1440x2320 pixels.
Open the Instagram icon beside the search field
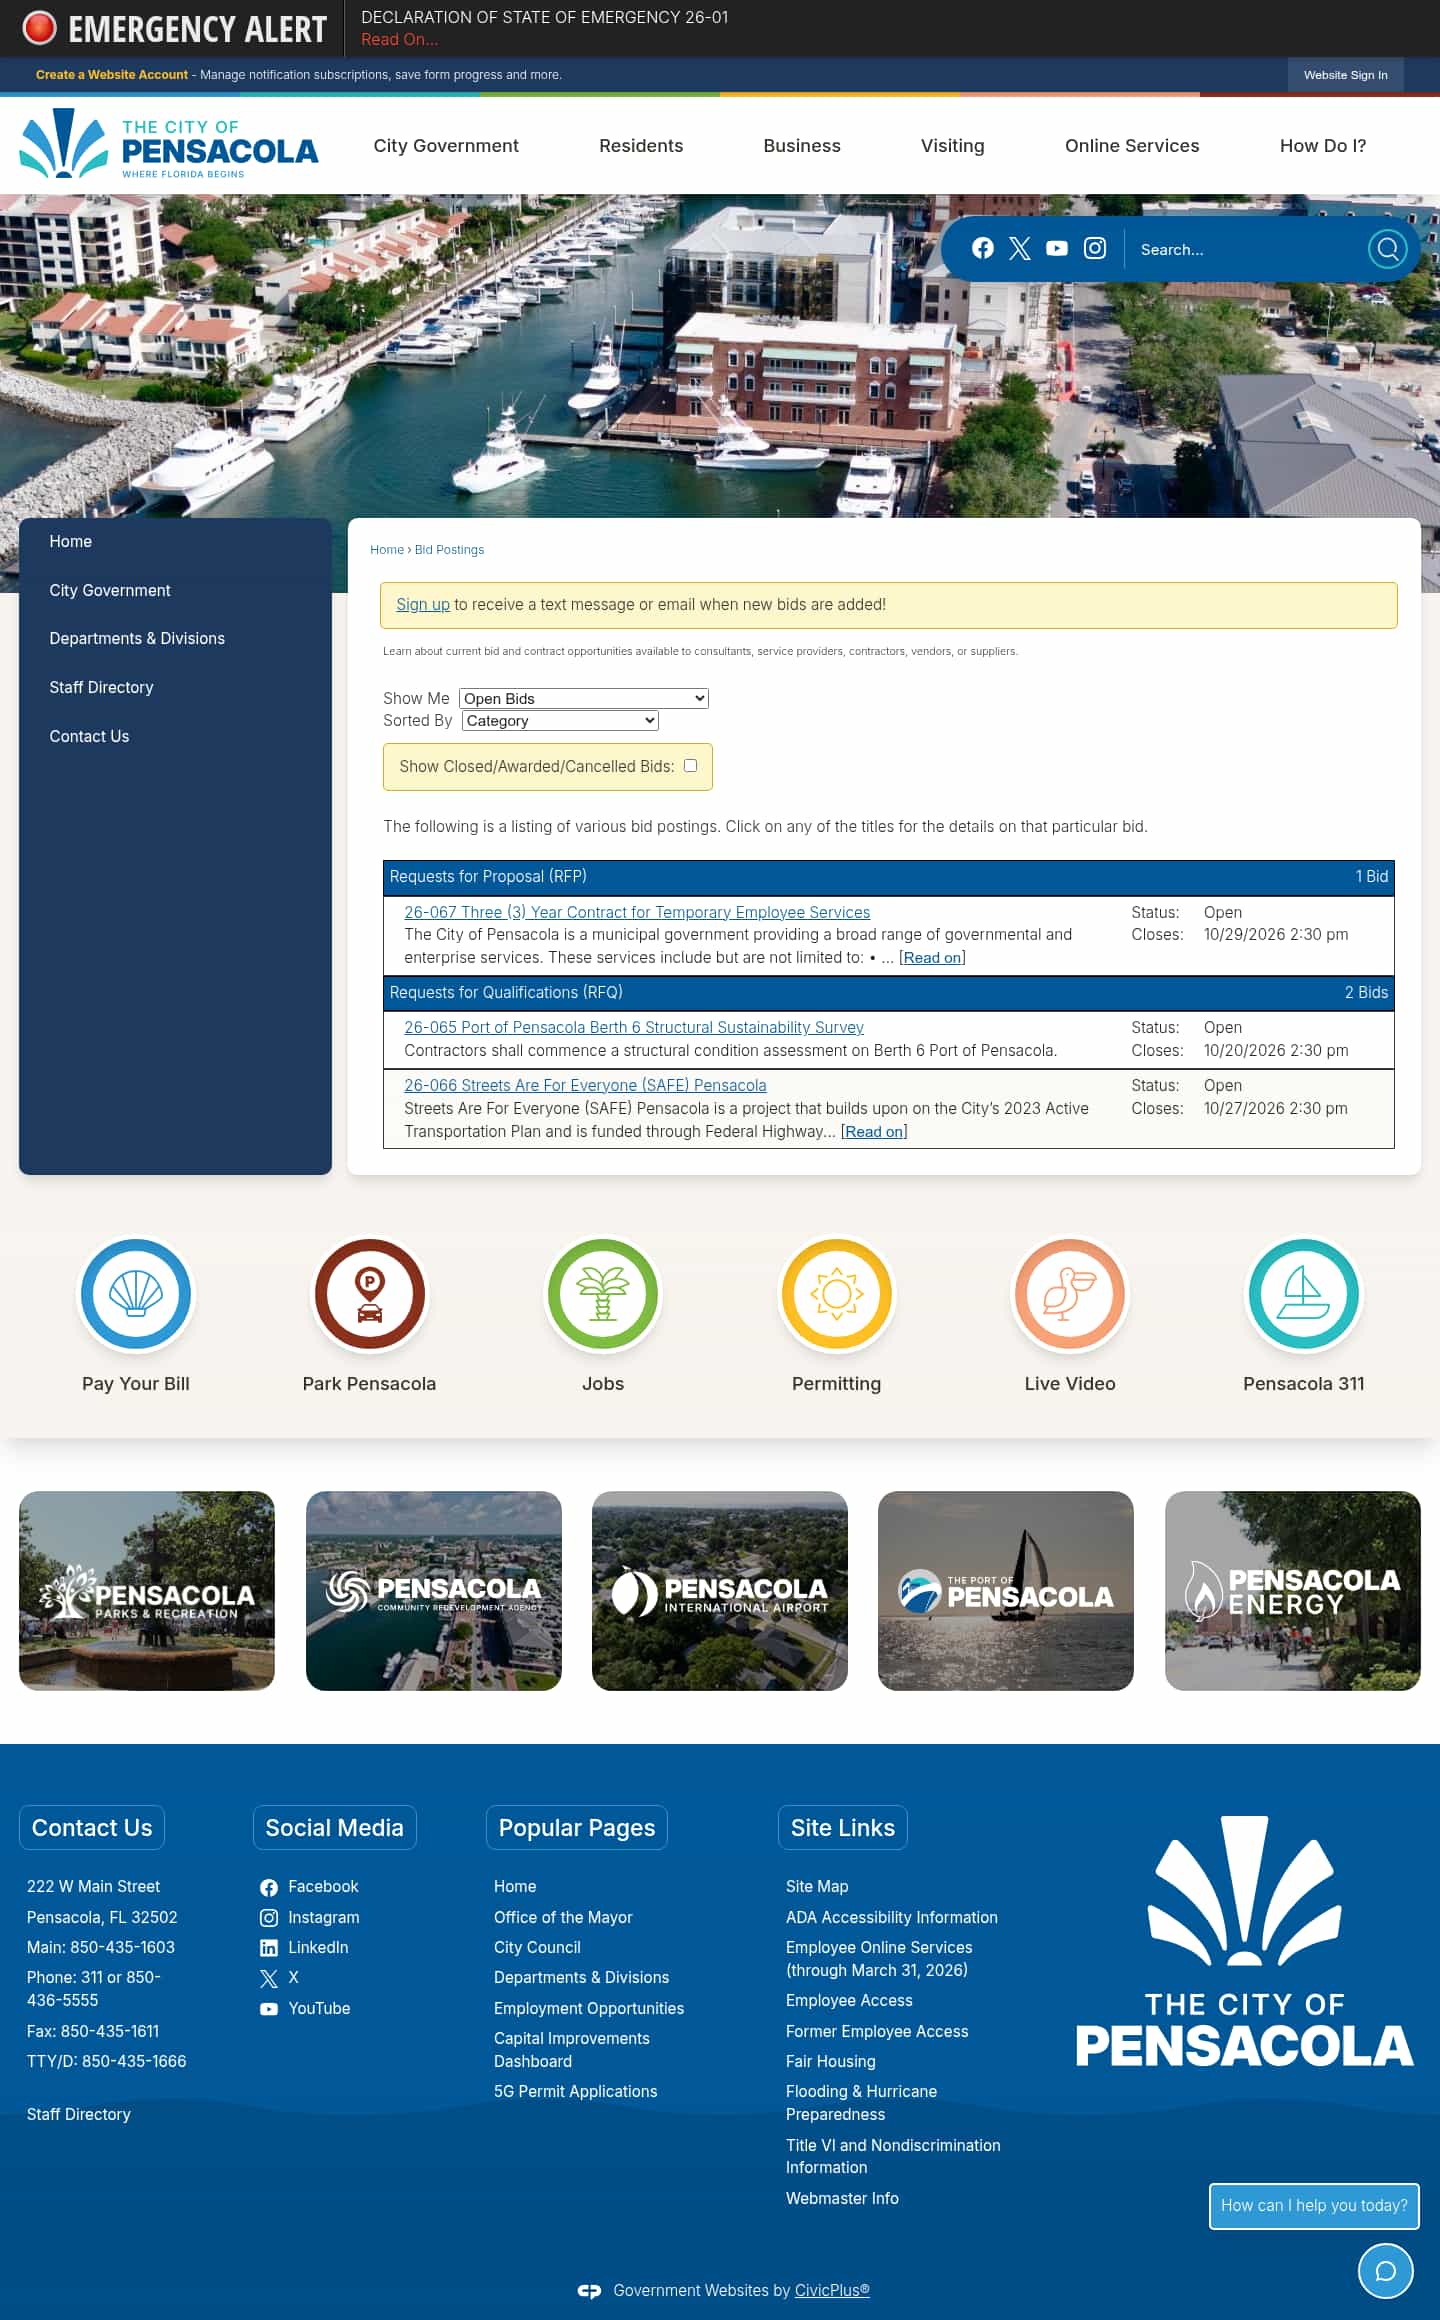tap(1095, 248)
